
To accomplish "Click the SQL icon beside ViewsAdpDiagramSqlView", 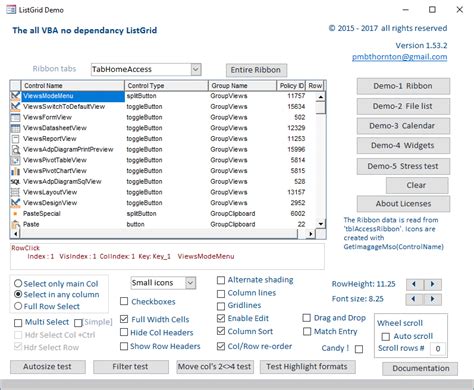I will pyautogui.click(x=15, y=182).
